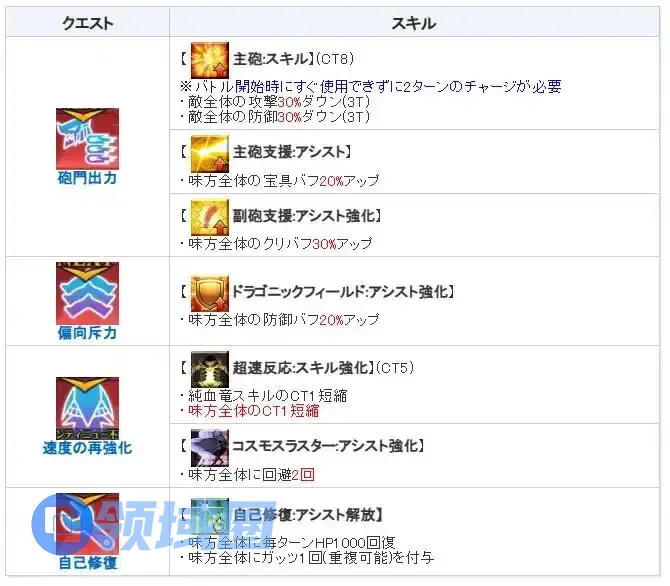This screenshot has width=670, height=586.
Task: Open the 自己修復 quest link
Action: click(88, 563)
